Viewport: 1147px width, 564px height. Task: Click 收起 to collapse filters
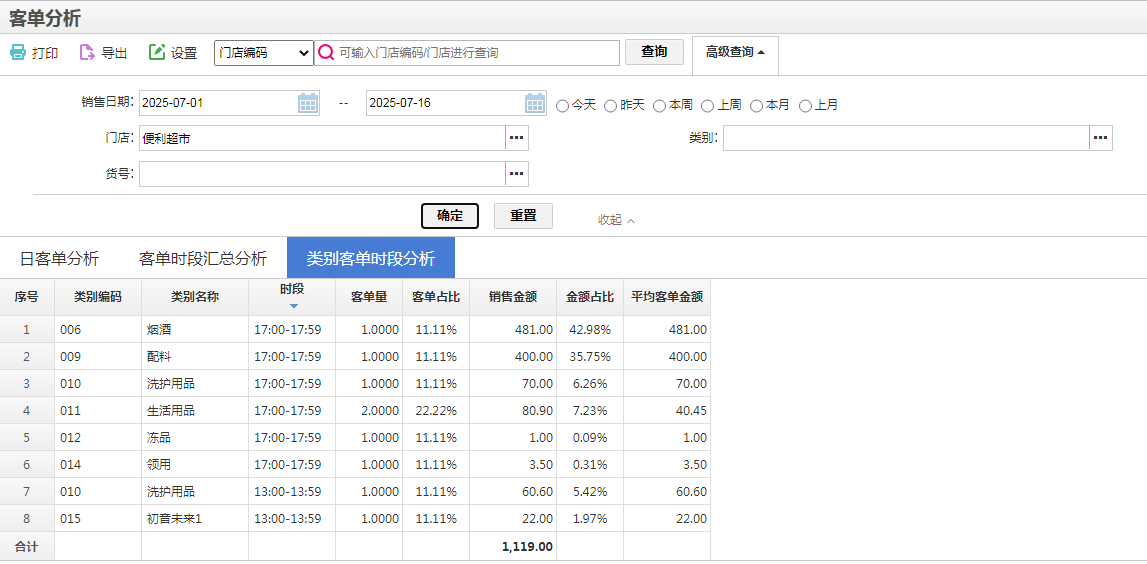pos(616,219)
